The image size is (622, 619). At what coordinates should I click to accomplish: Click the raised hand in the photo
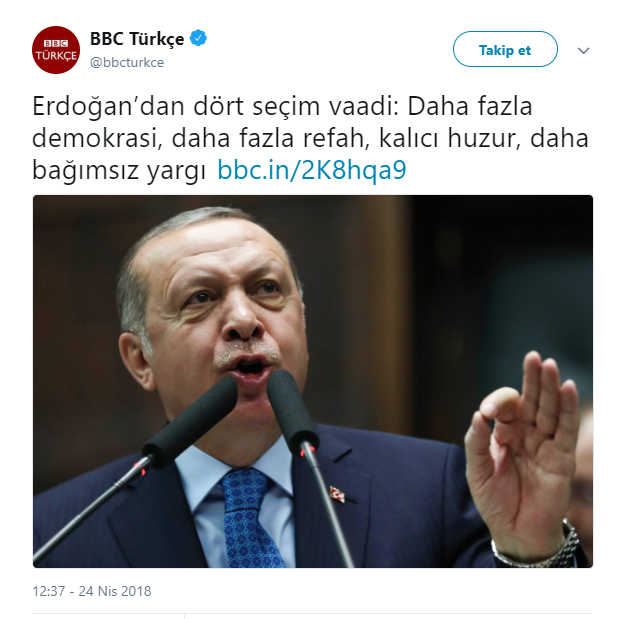pos(523,448)
